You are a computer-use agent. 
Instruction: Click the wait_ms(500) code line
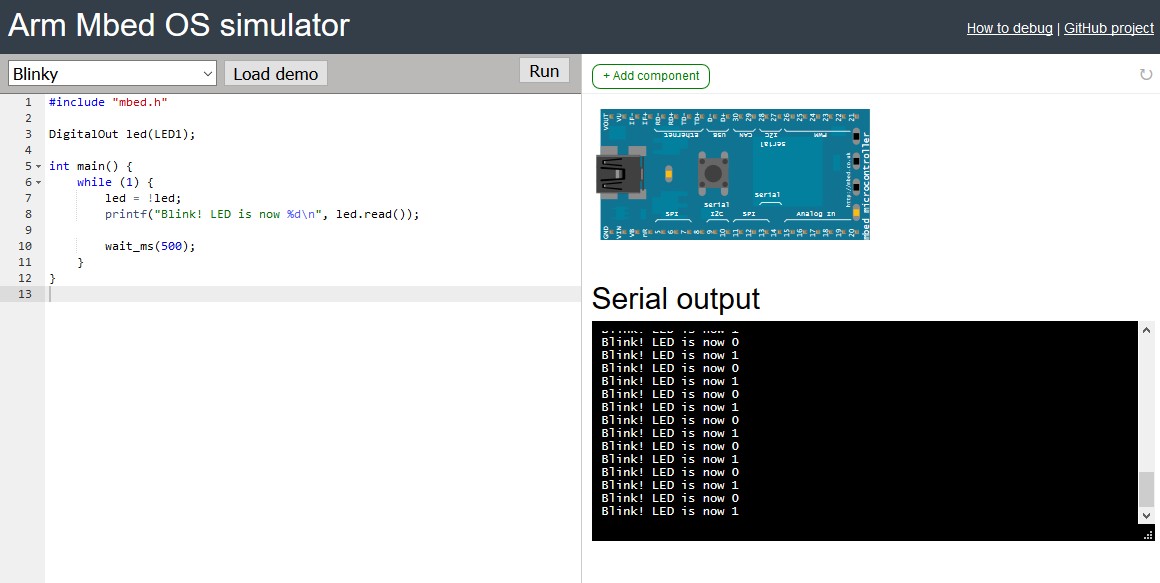pos(150,246)
